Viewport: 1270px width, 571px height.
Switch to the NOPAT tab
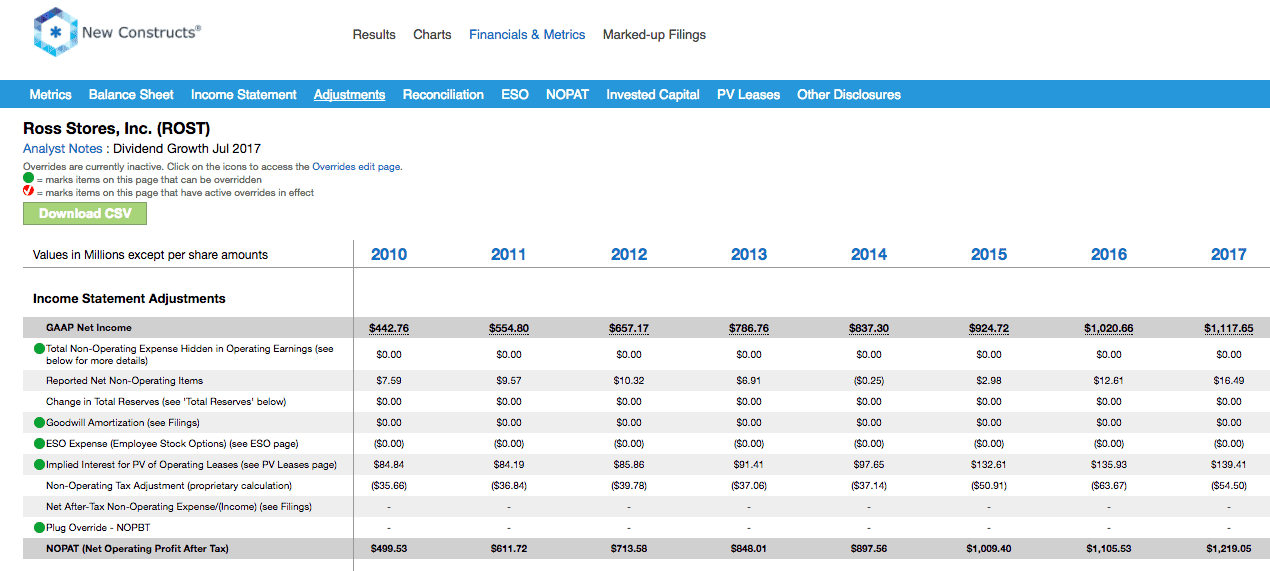pyautogui.click(x=567, y=95)
